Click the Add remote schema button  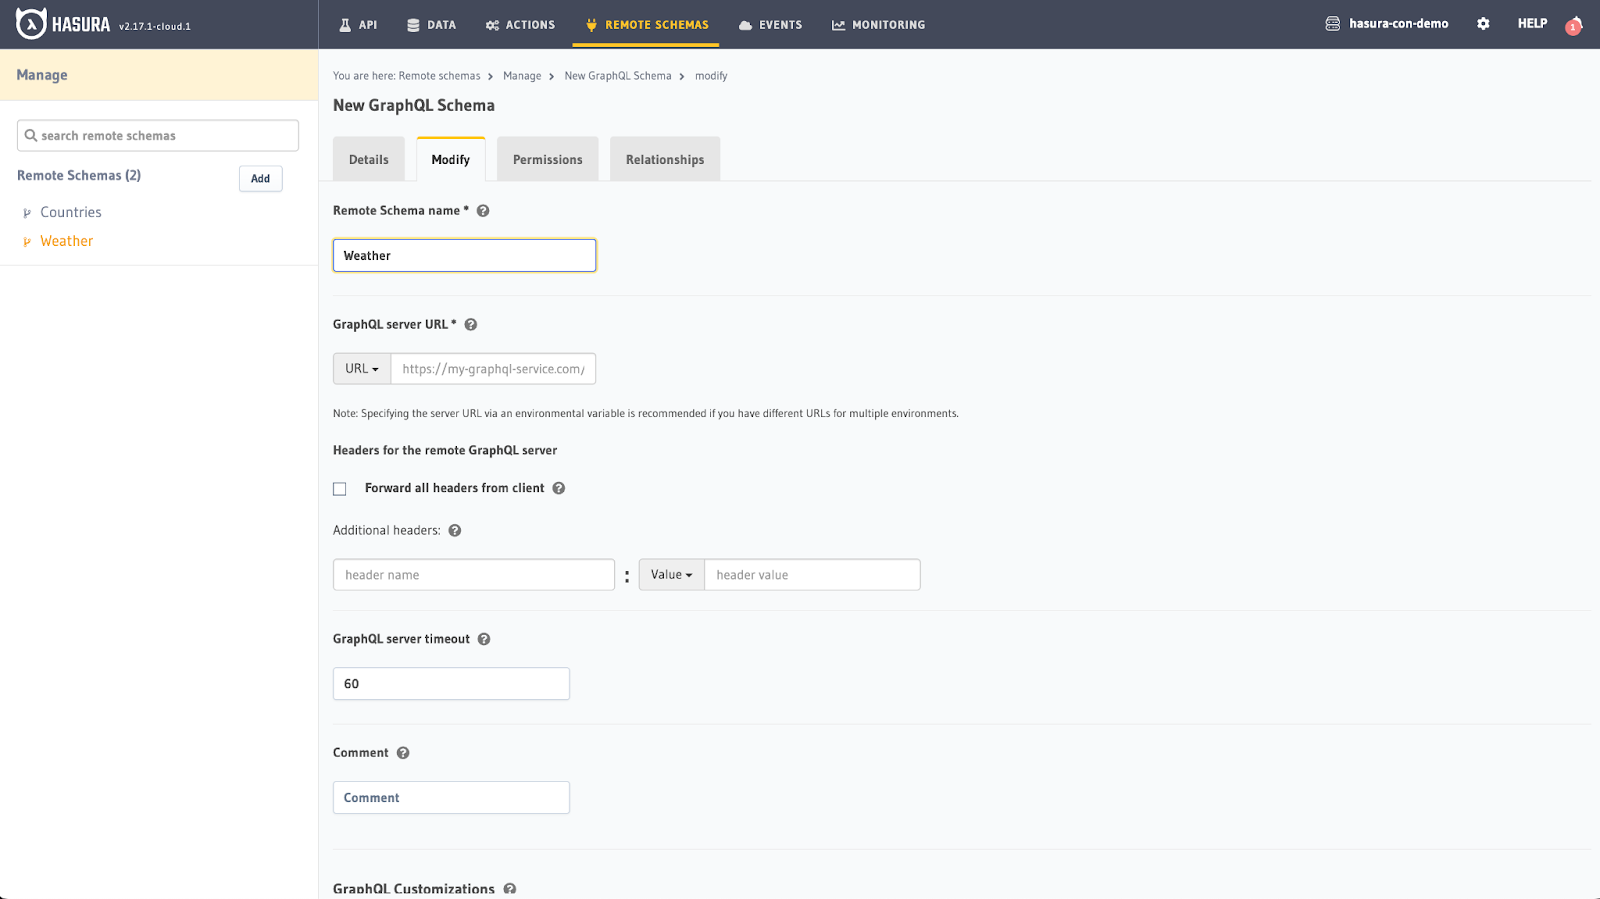pyautogui.click(x=260, y=179)
